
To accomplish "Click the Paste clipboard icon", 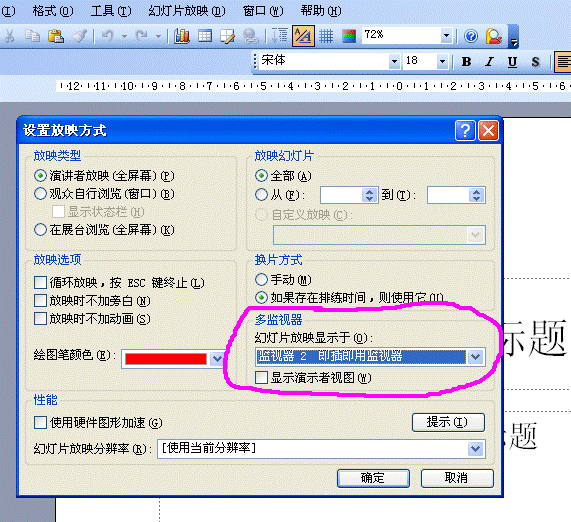I will (56, 36).
